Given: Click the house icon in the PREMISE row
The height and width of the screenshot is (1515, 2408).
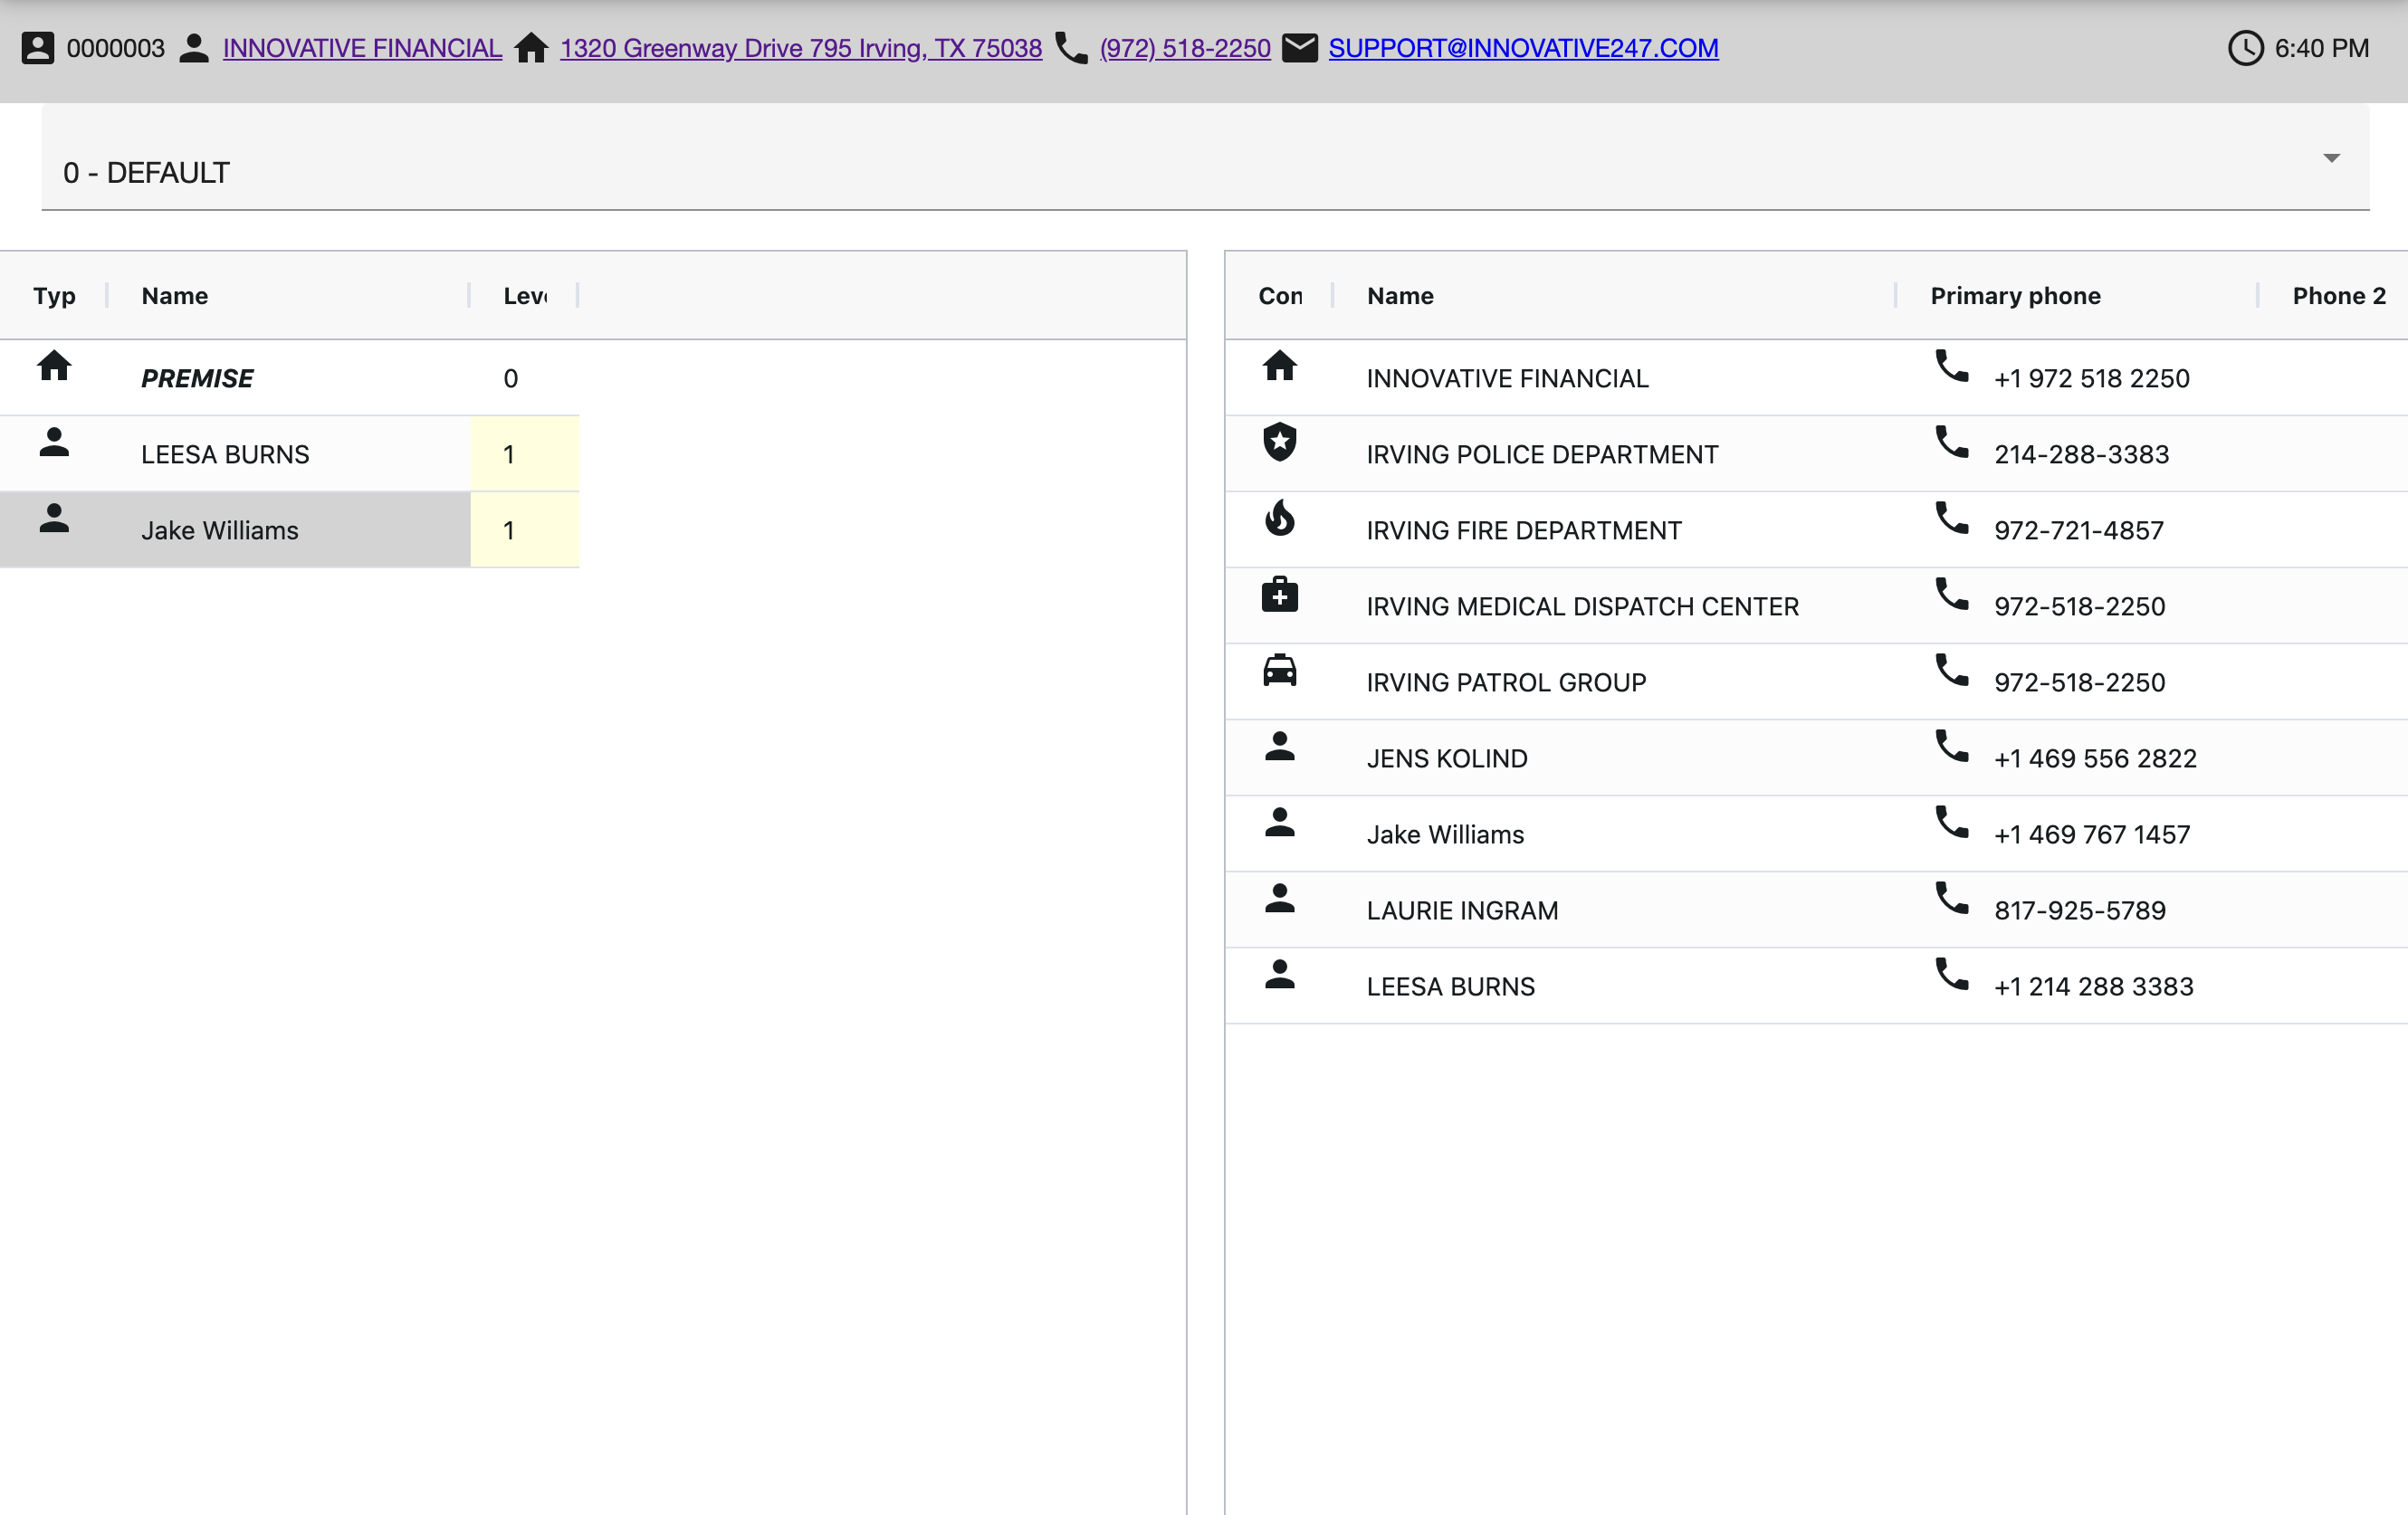Looking at the screenshot, I should tap(54, 366).
